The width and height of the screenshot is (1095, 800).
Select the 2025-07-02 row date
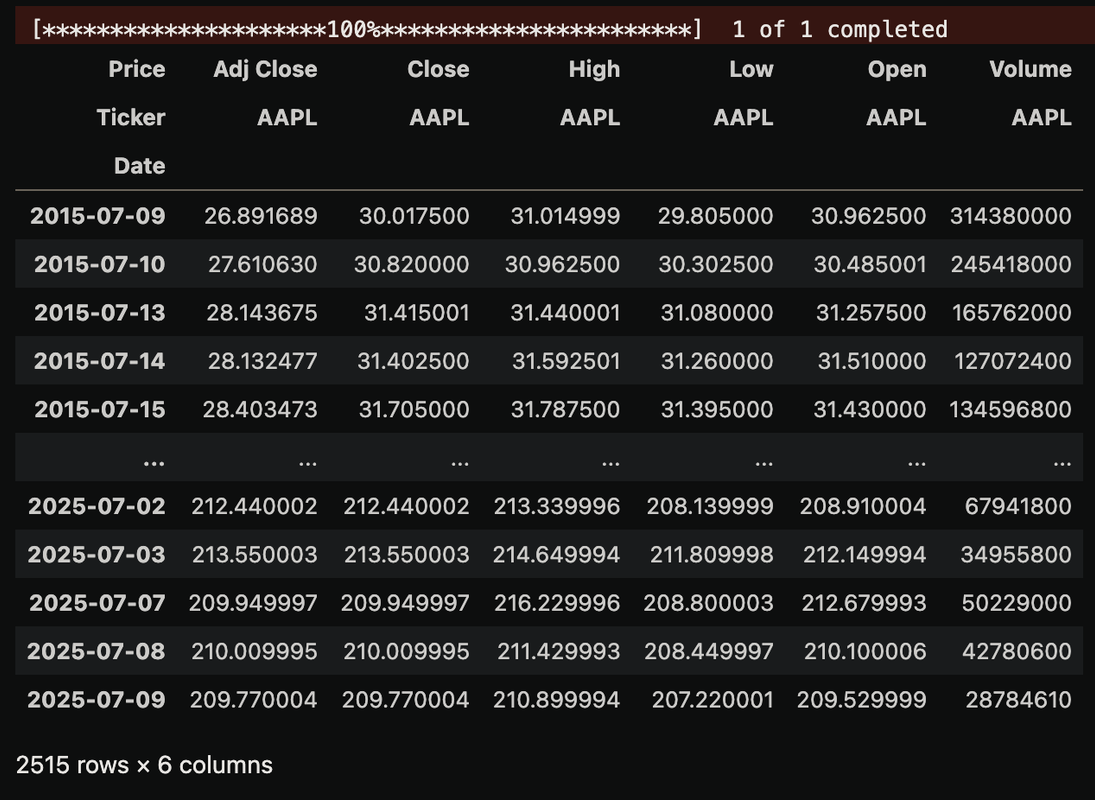tap(97, 506)
